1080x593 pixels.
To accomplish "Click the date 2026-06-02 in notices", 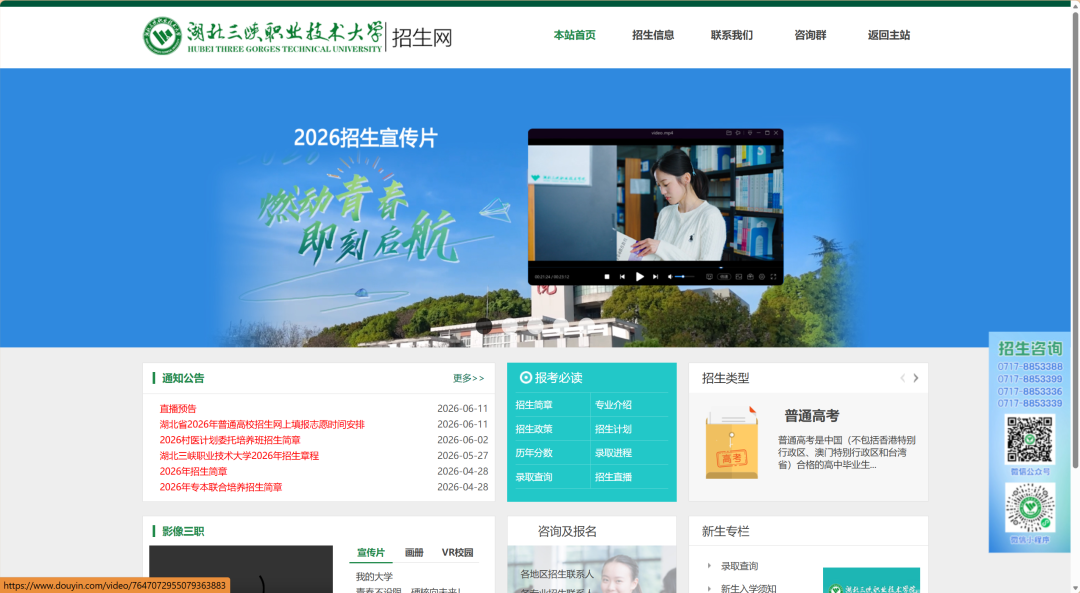I will coord(462,440).
